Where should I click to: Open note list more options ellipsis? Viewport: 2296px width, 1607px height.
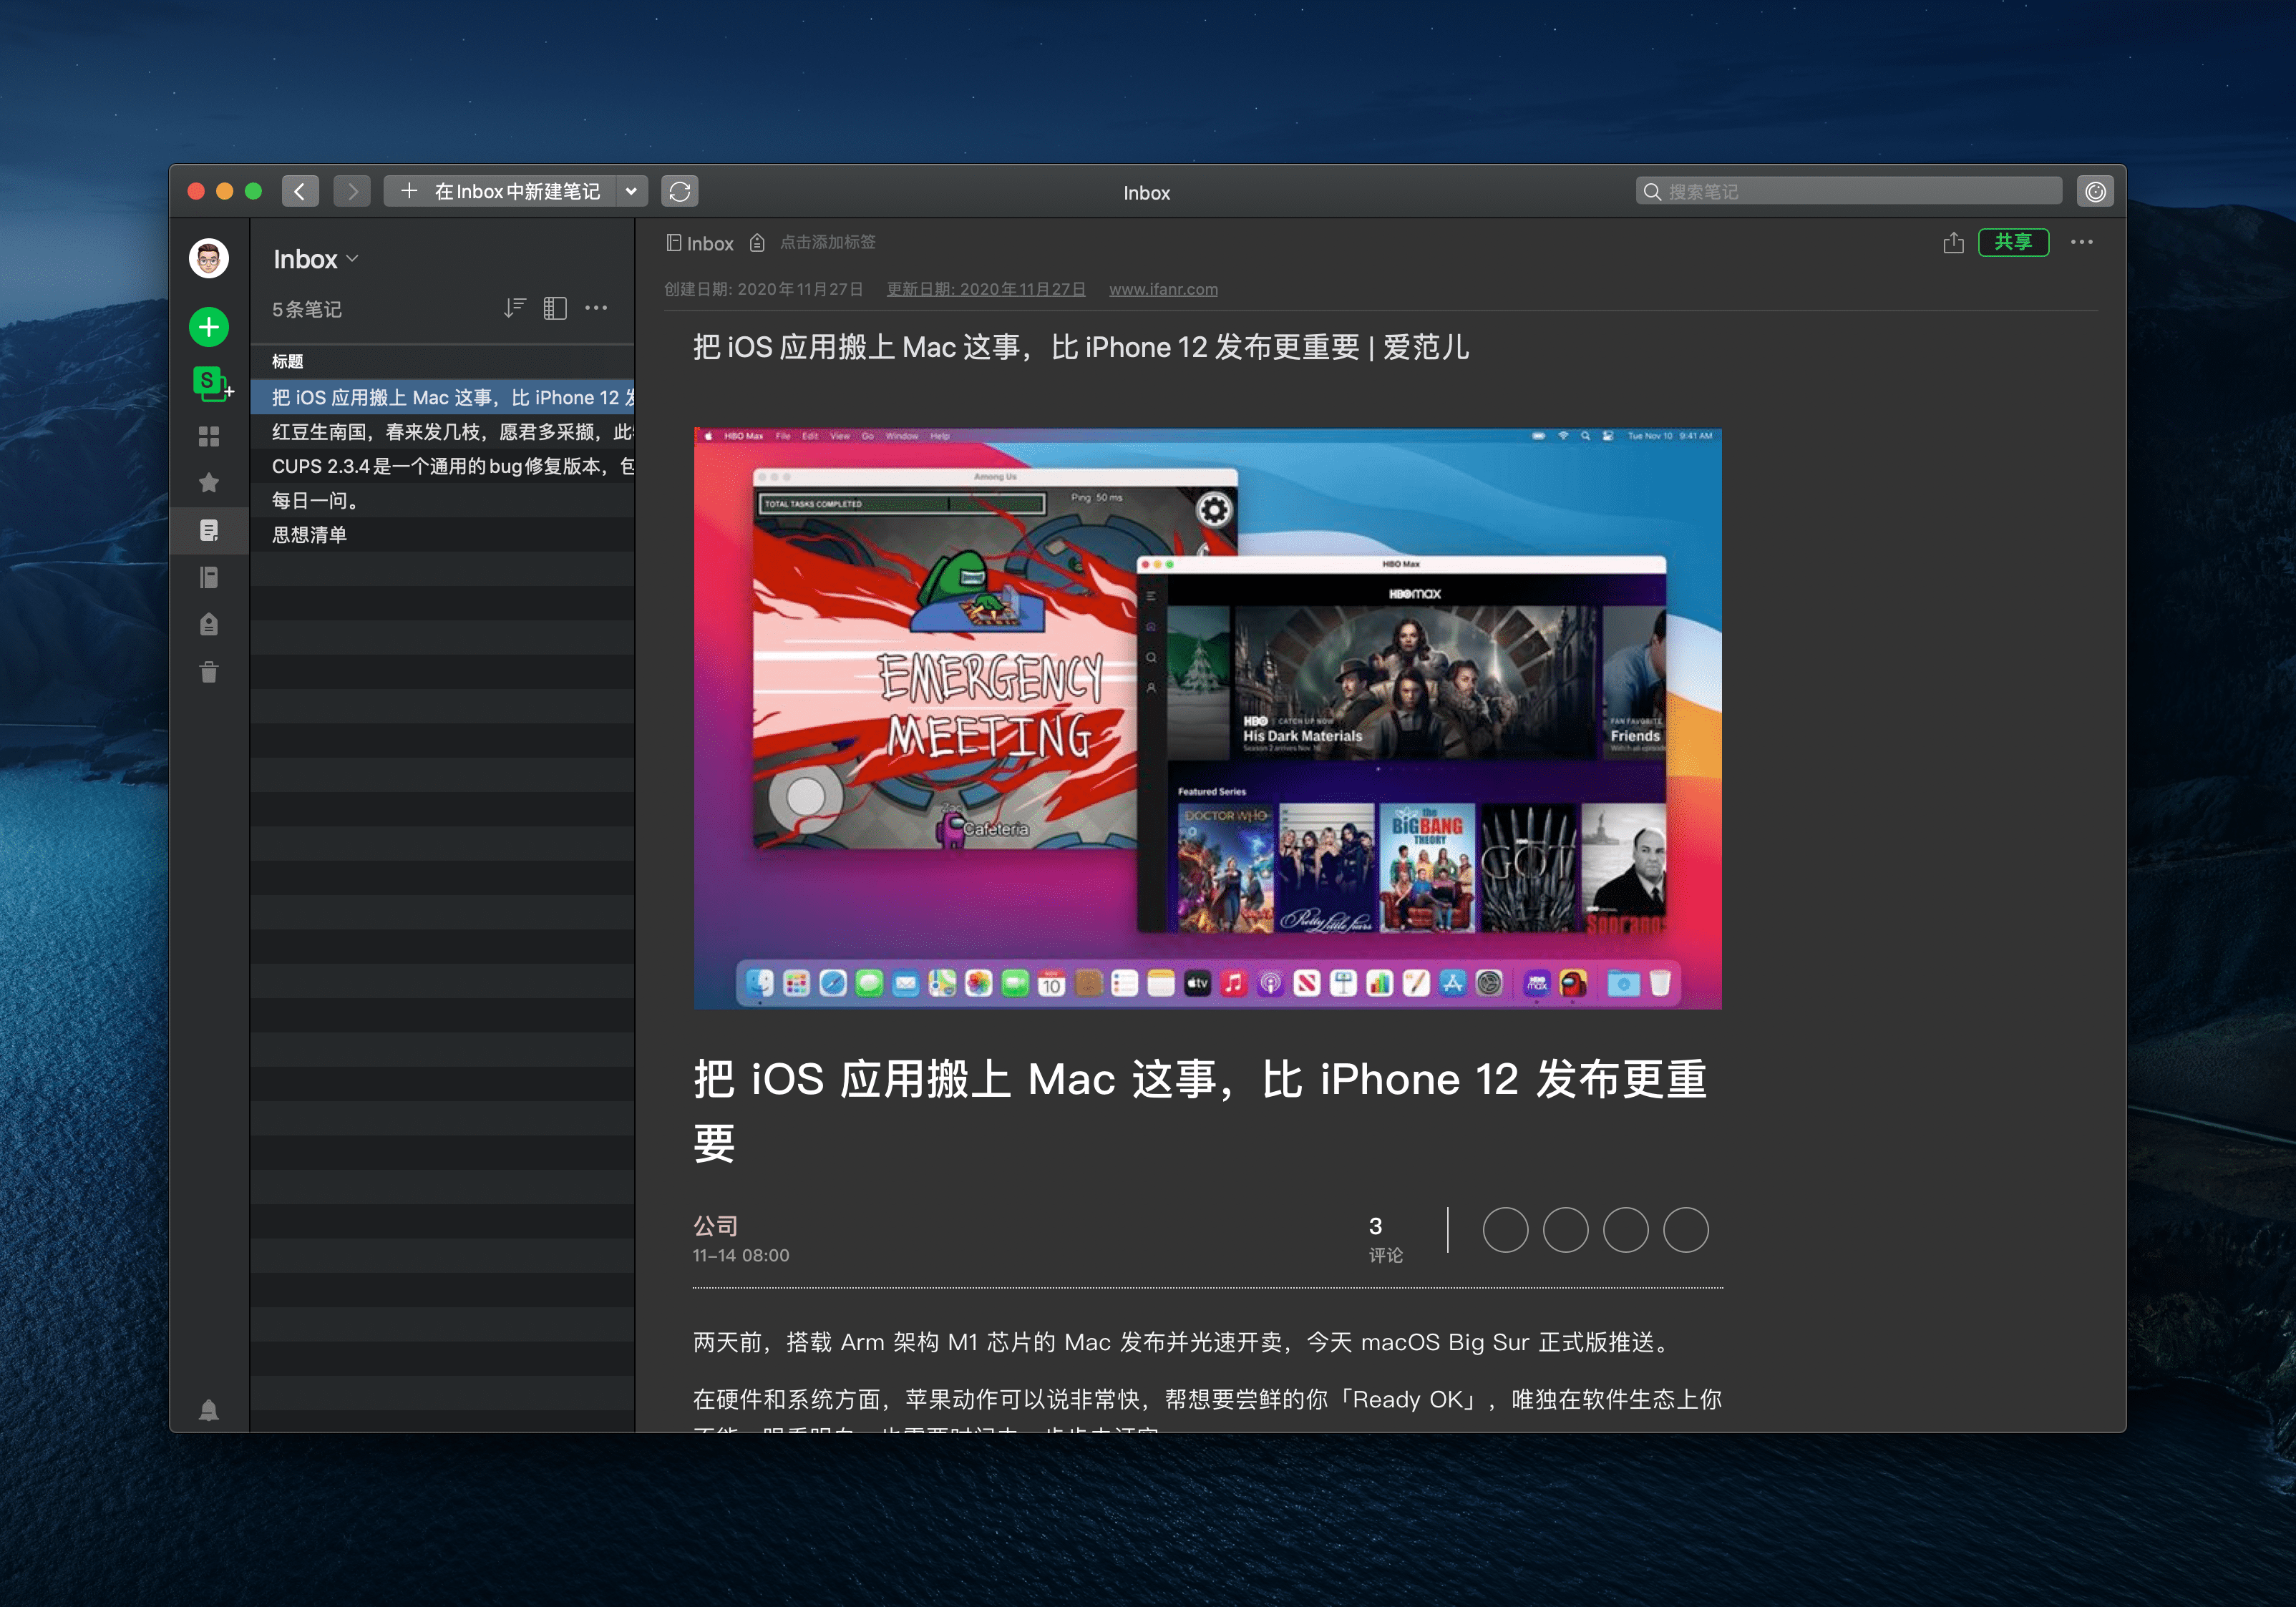pos(596,308)
